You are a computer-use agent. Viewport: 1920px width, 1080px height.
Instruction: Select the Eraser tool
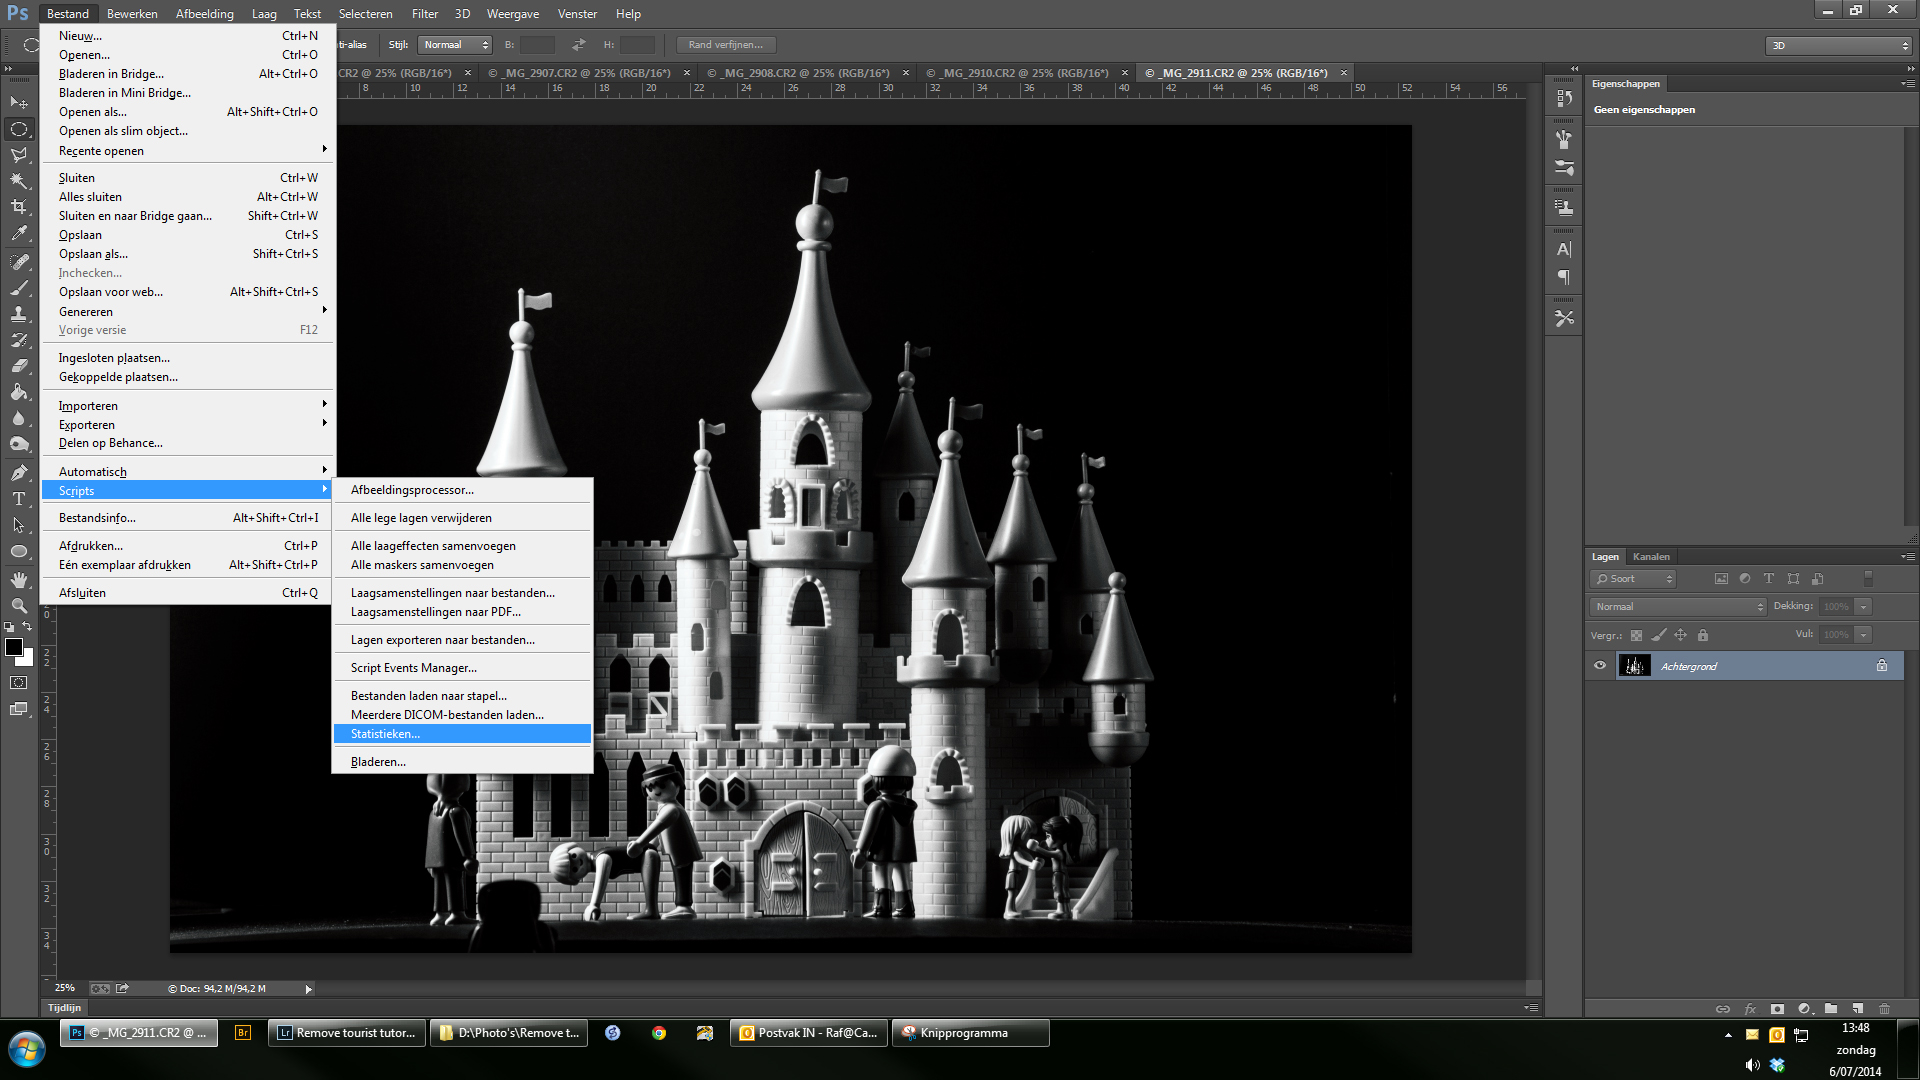click(19, 366)
